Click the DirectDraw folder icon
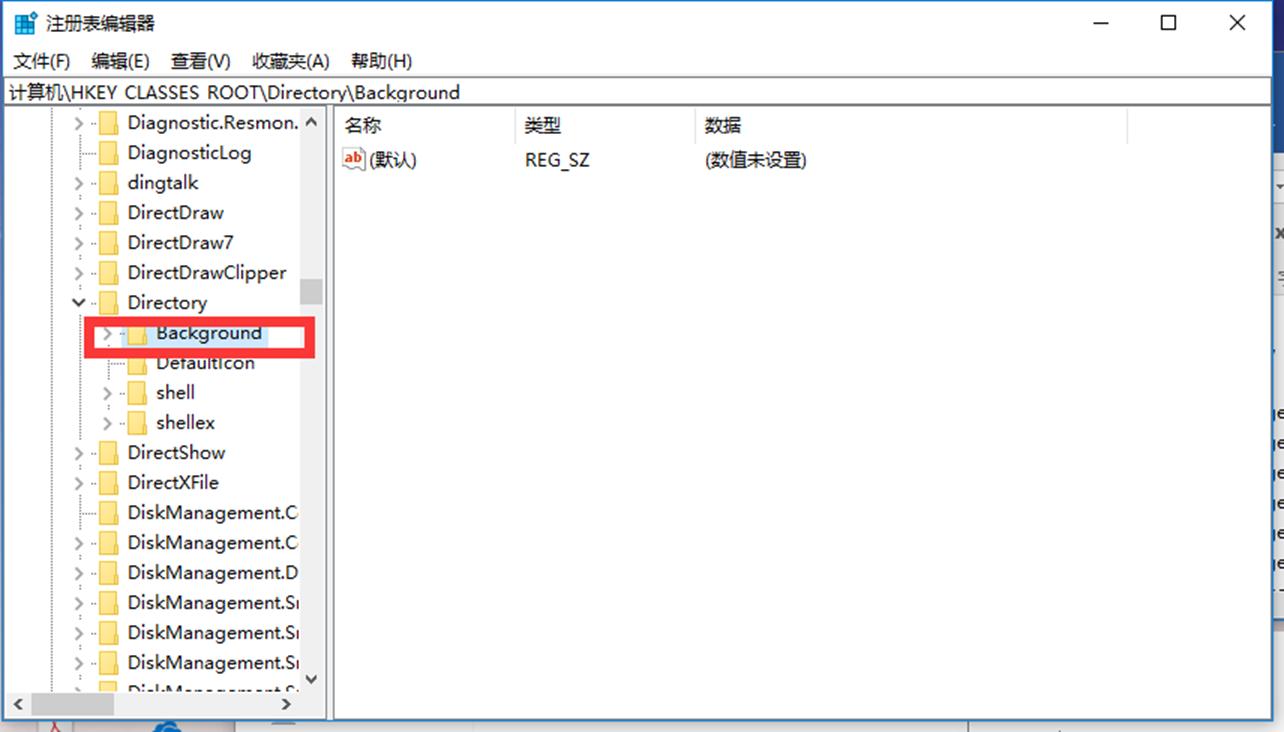The image size is (1284, 732). (110, 212)
